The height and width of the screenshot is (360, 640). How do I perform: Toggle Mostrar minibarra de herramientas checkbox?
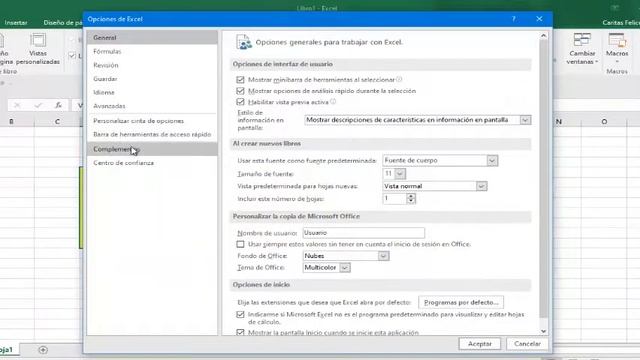click(240, 80)
